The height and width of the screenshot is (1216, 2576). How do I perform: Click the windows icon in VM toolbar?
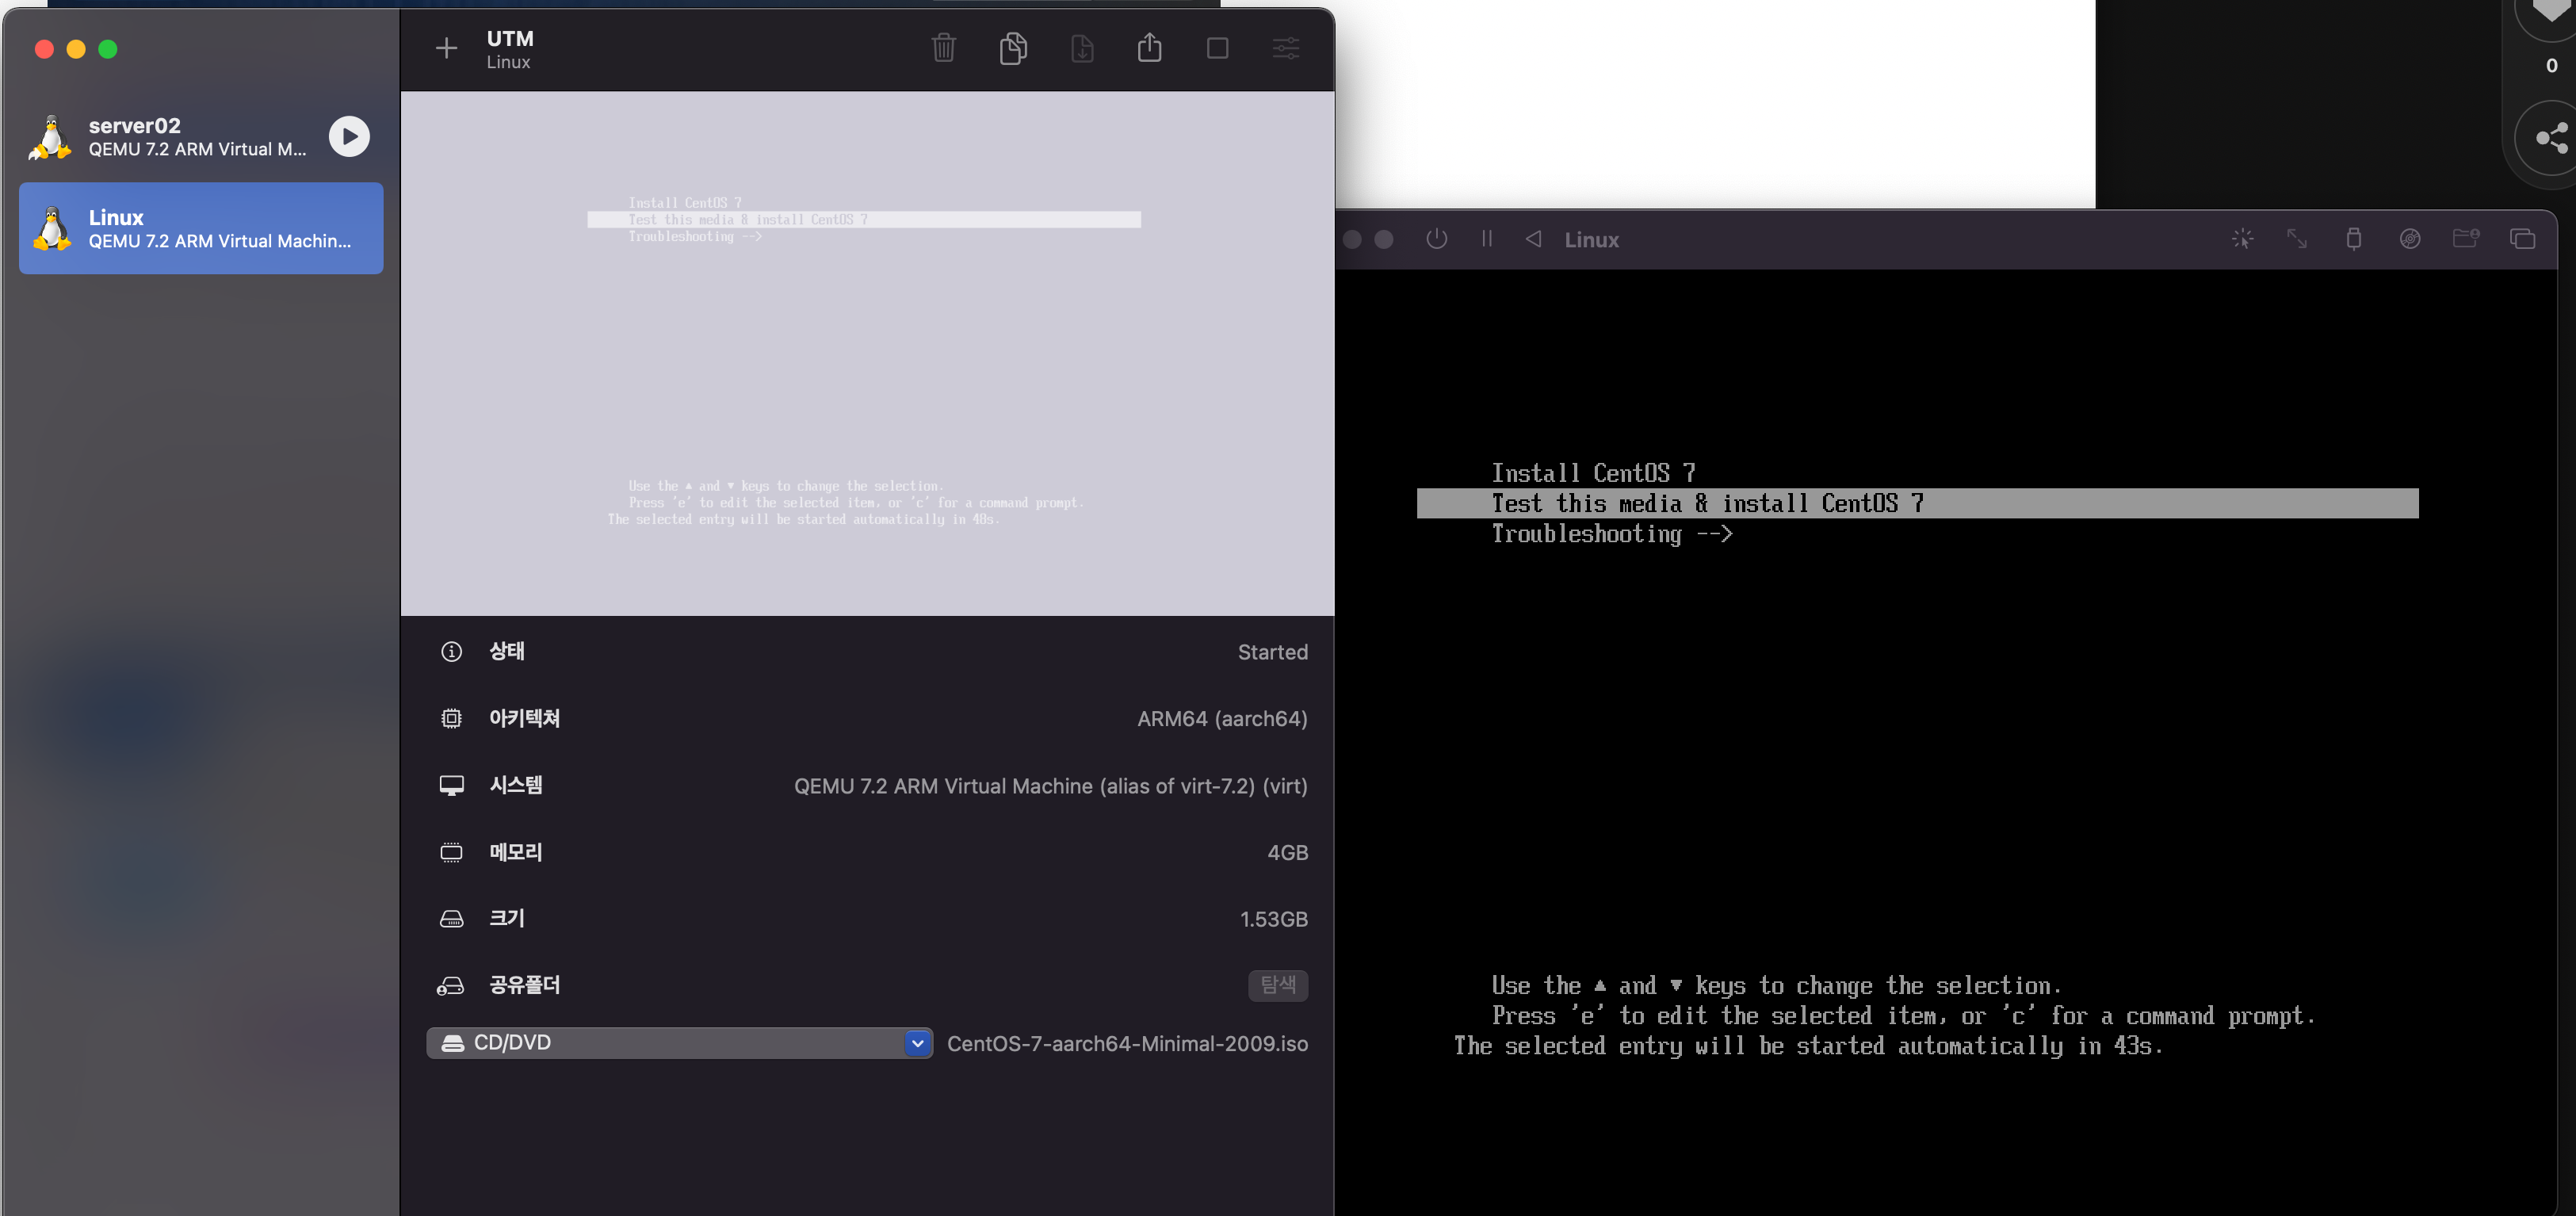tap(2522, 239)
